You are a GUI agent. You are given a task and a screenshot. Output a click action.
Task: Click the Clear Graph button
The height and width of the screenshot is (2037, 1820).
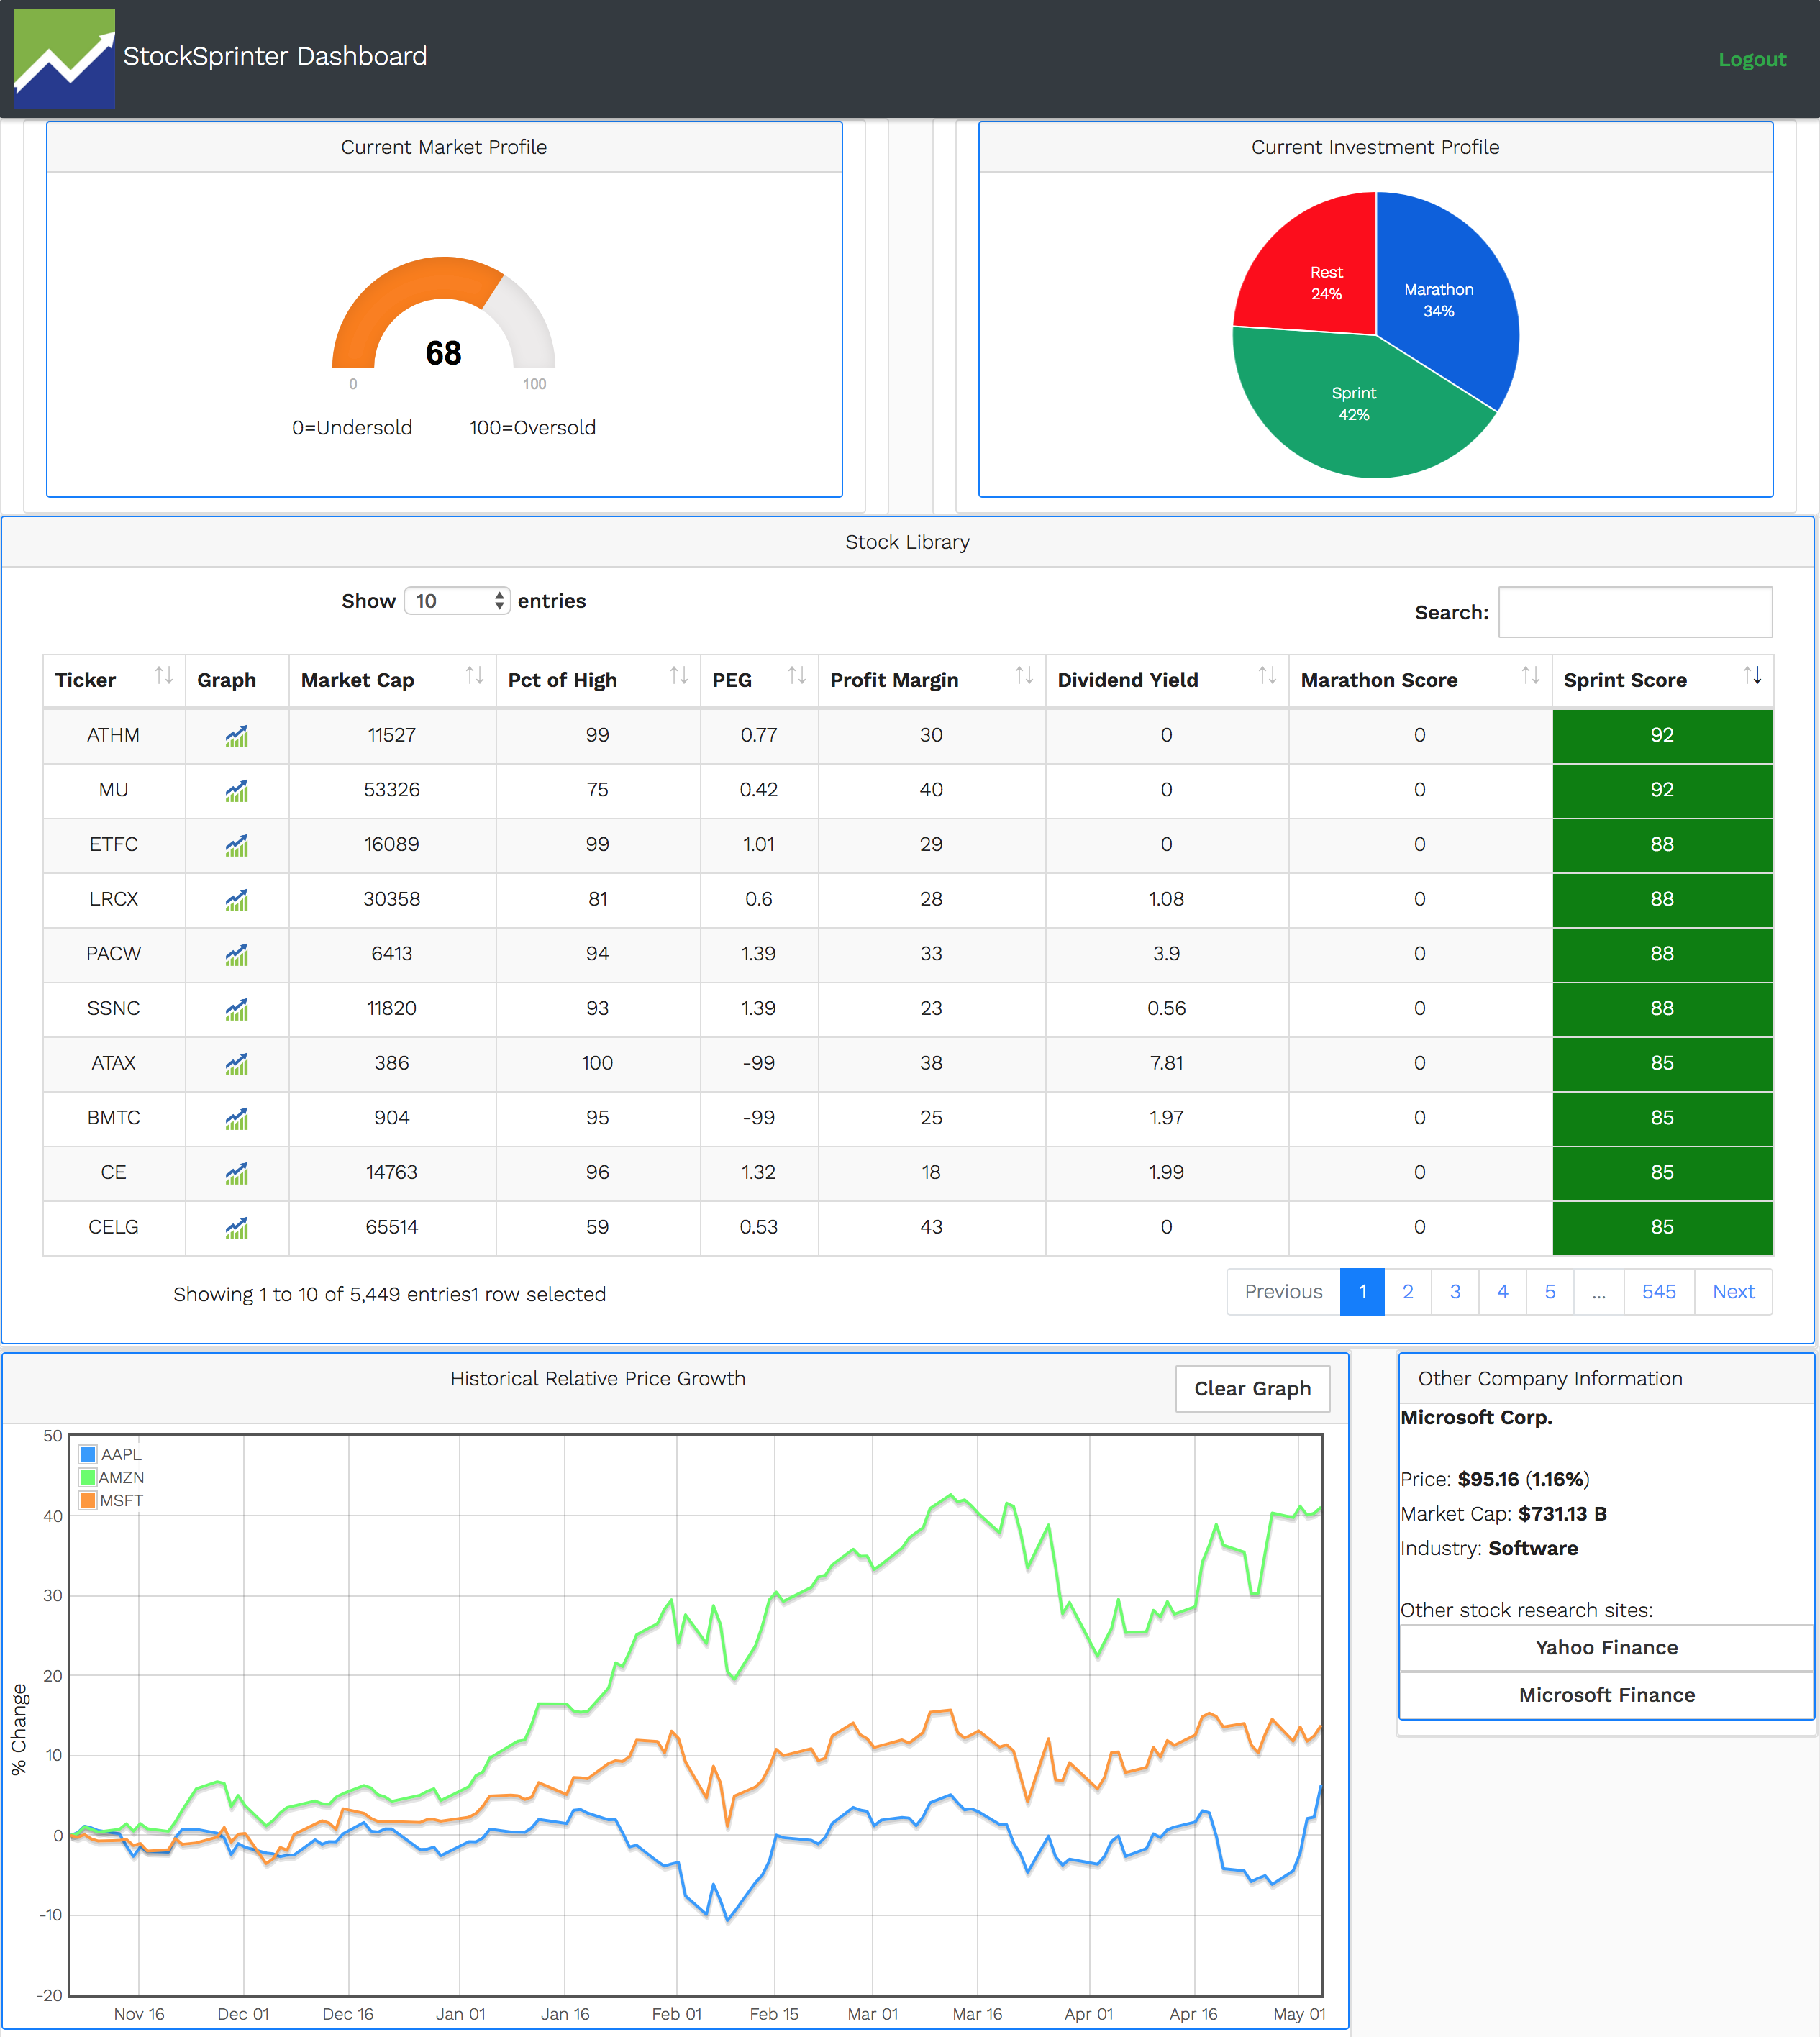coord(1252,1389)
